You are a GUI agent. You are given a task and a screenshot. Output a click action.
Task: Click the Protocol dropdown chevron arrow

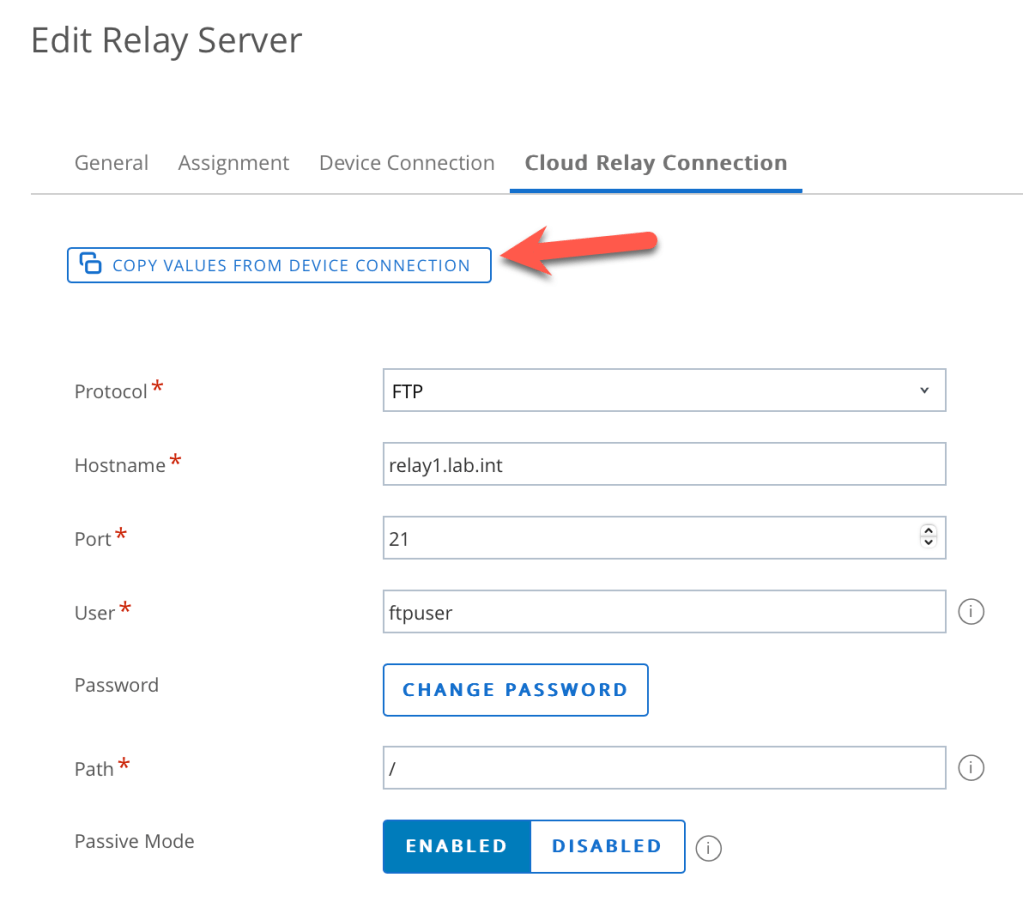pyautogui.click(x=924, y=391)
